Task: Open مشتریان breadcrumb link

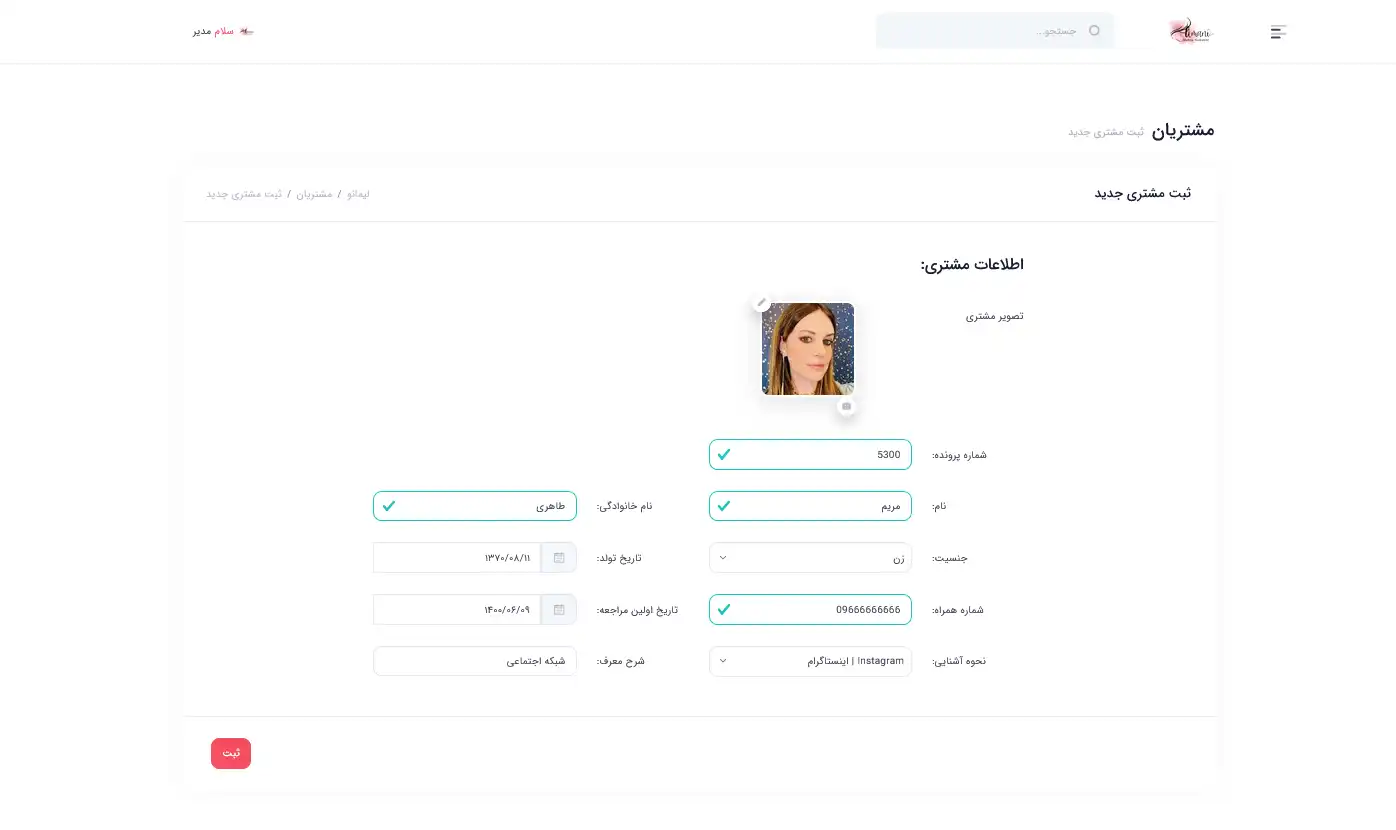Action: tap(314, 194)
